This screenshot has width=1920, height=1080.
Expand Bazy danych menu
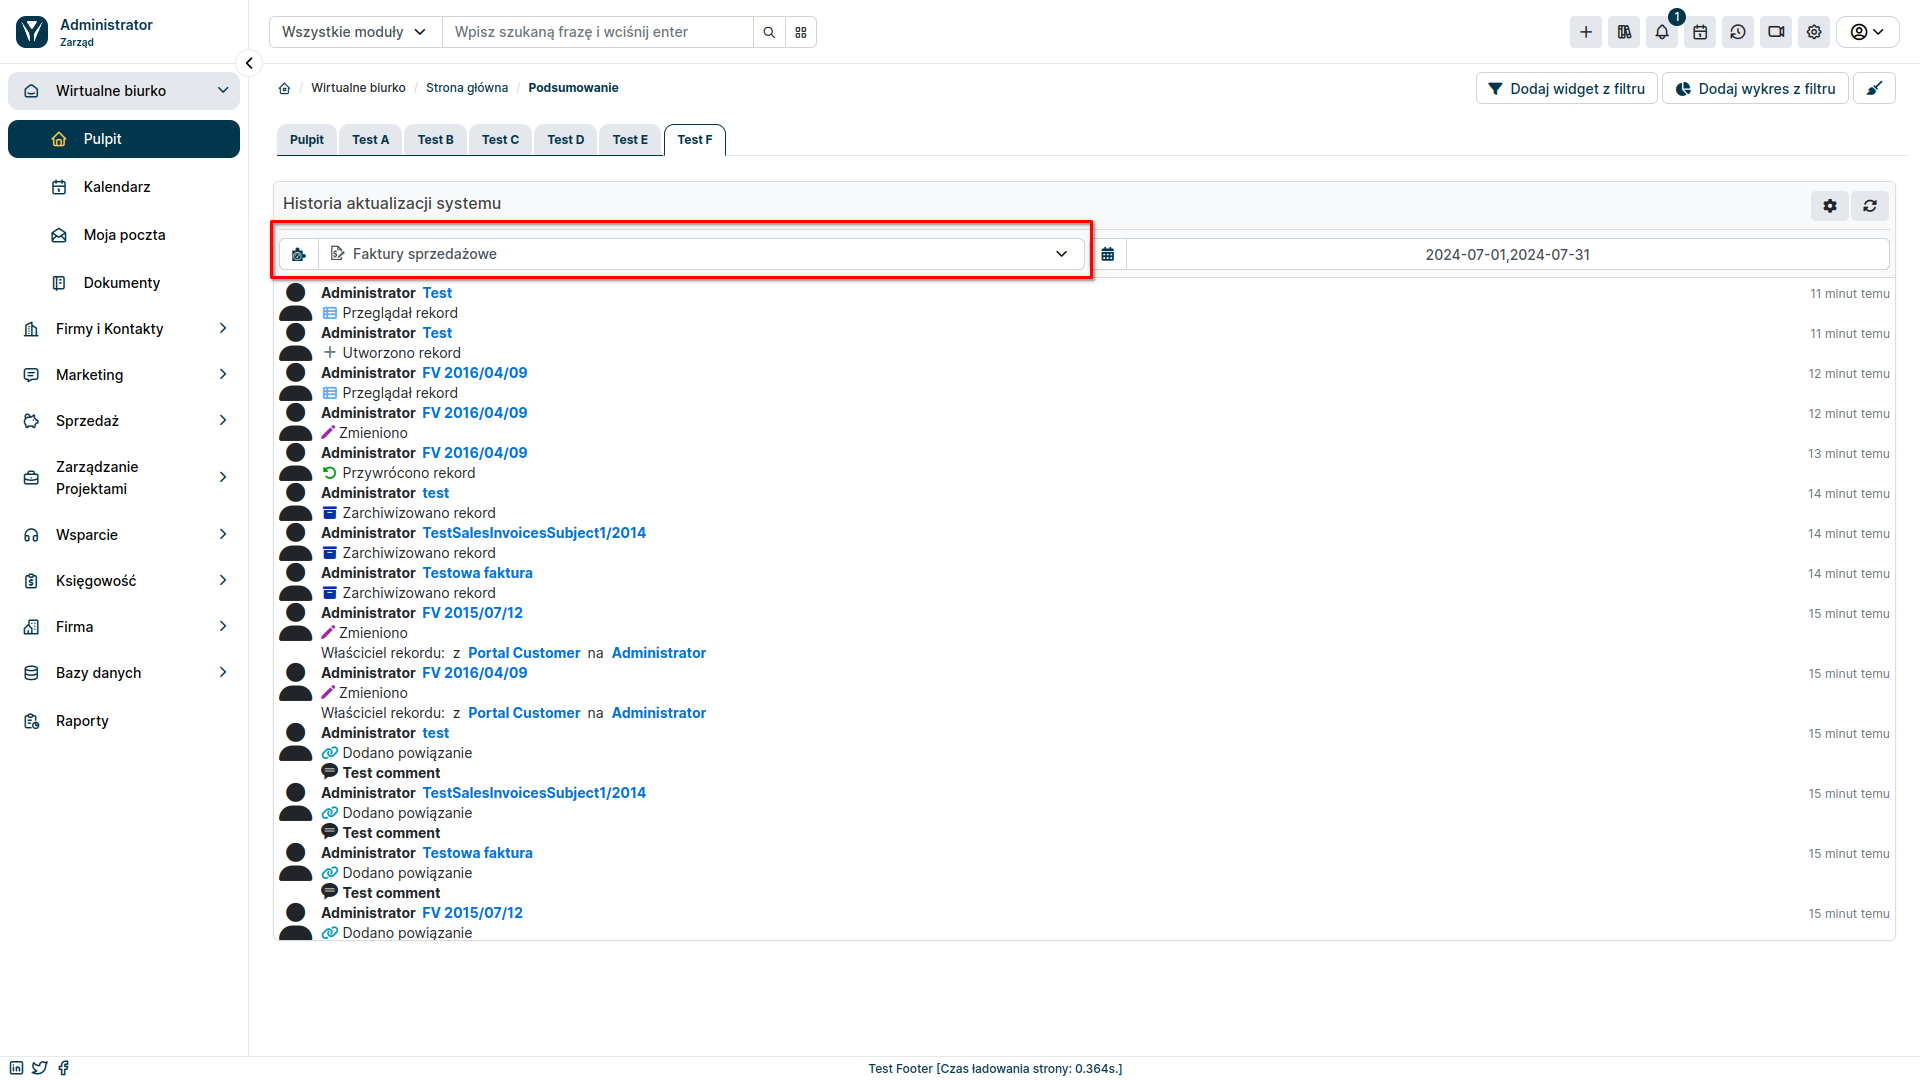click(x=124, y=673)
